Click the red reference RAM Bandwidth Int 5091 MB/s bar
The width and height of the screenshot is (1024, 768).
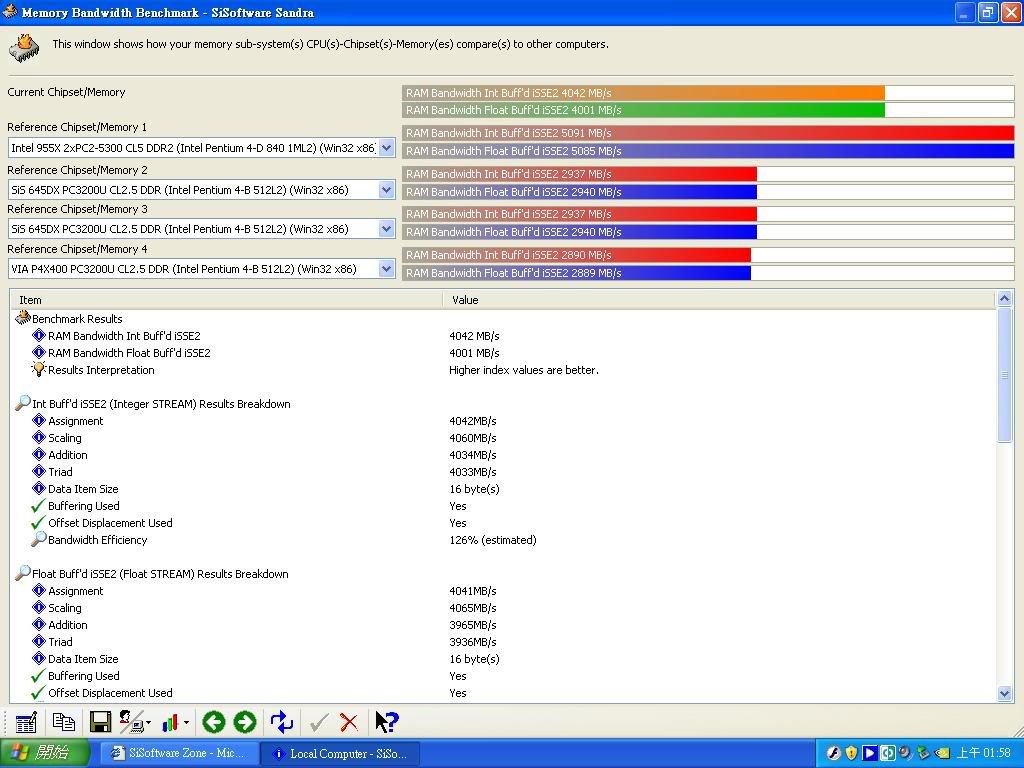709,133
